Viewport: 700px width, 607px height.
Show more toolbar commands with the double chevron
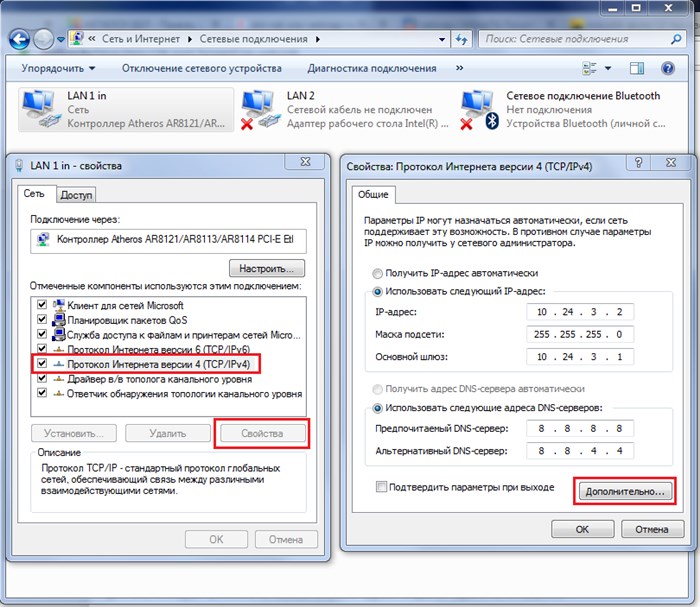(459, 68)
